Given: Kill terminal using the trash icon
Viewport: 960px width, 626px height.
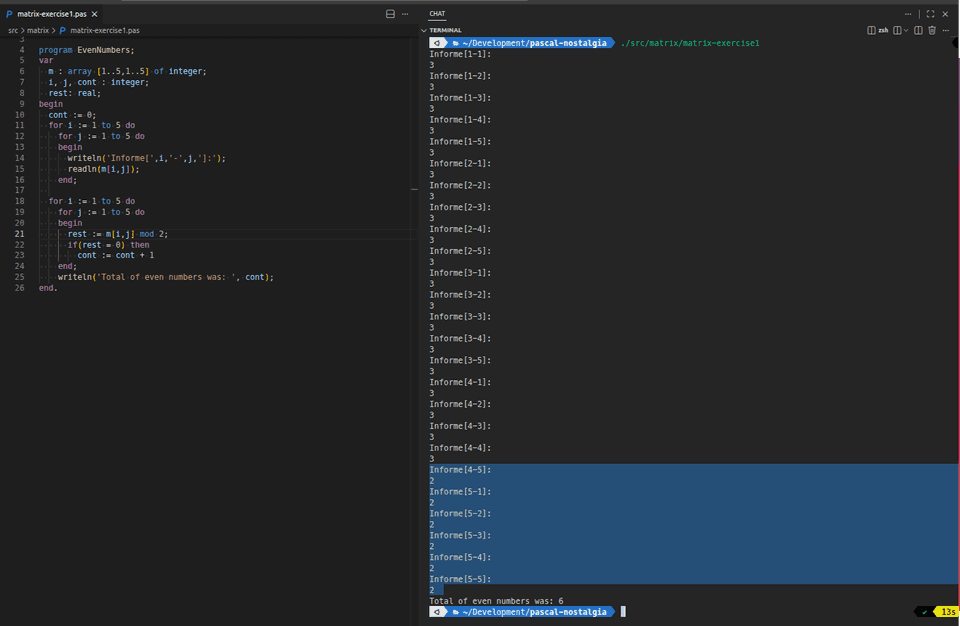Looking at the screenshot, I should [x=932, y=30].
